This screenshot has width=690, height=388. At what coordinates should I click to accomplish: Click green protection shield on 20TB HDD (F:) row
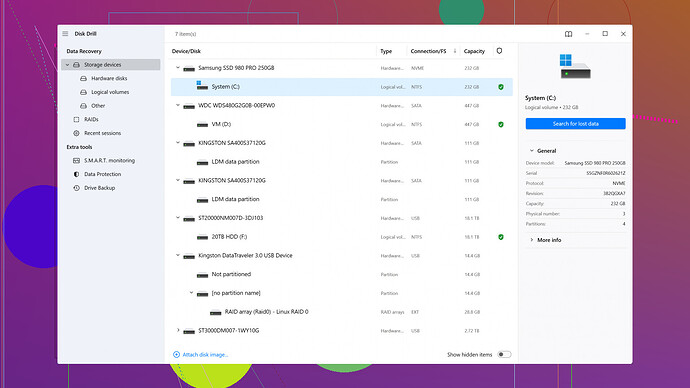[501, 237]
